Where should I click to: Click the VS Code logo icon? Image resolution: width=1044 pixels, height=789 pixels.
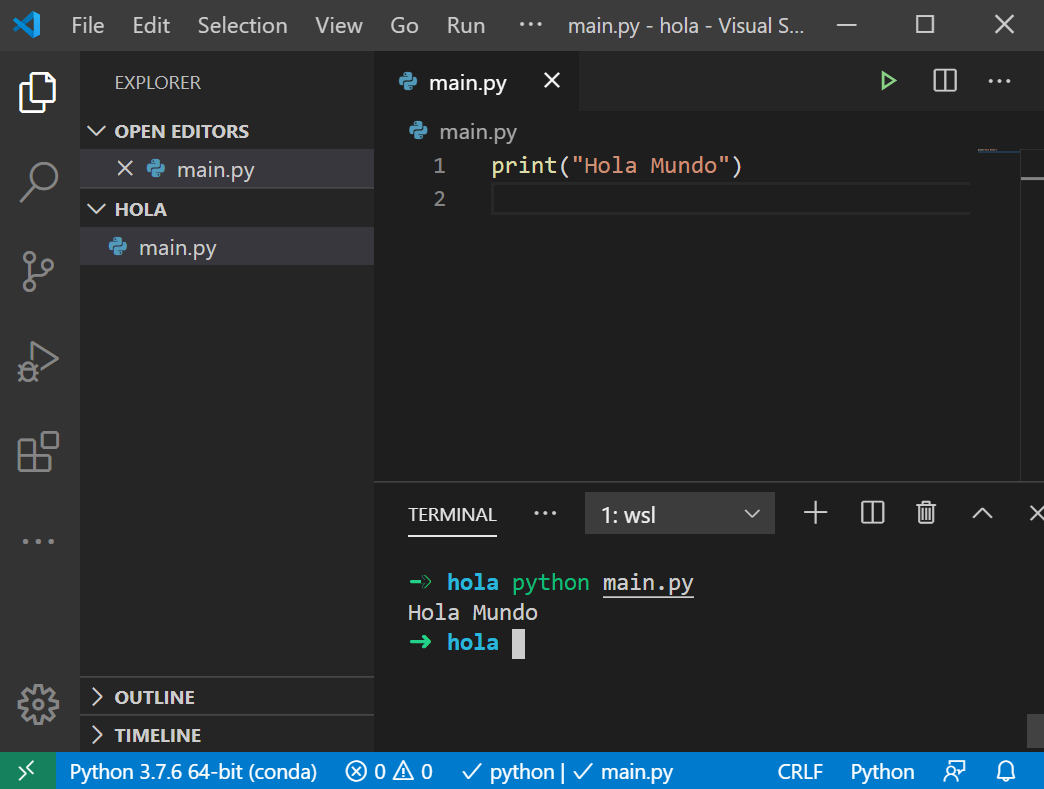pos(27,25)
